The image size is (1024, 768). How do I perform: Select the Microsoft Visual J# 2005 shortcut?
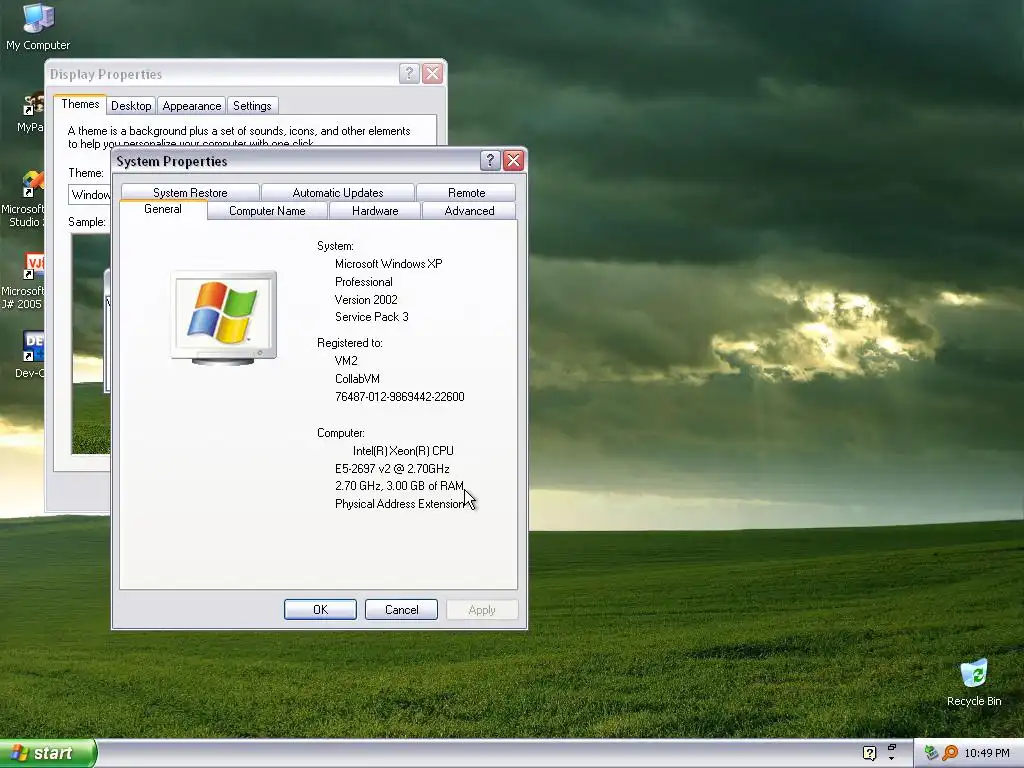25,281
